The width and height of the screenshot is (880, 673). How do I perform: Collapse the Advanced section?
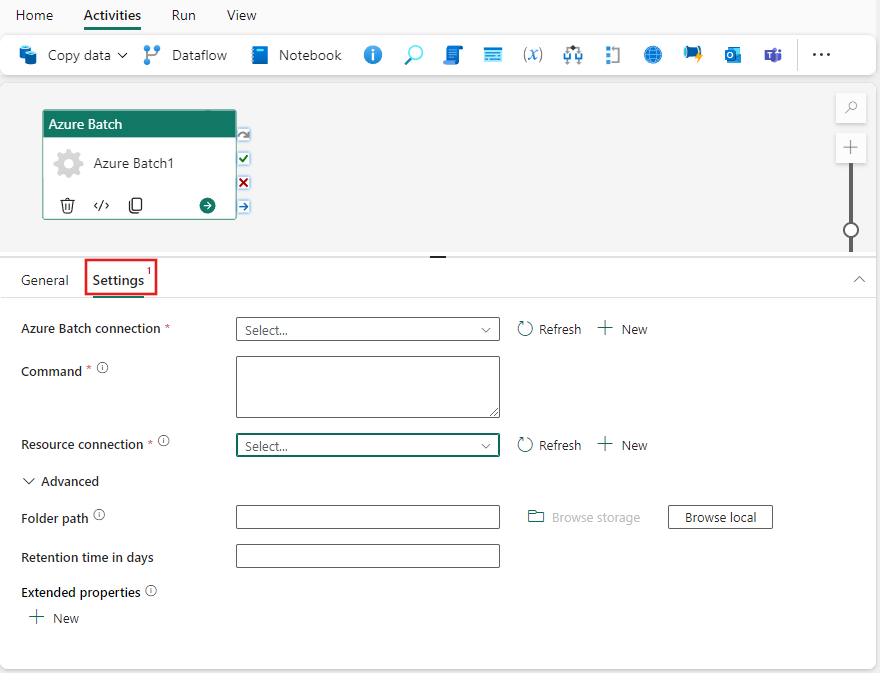pos(60,481)
